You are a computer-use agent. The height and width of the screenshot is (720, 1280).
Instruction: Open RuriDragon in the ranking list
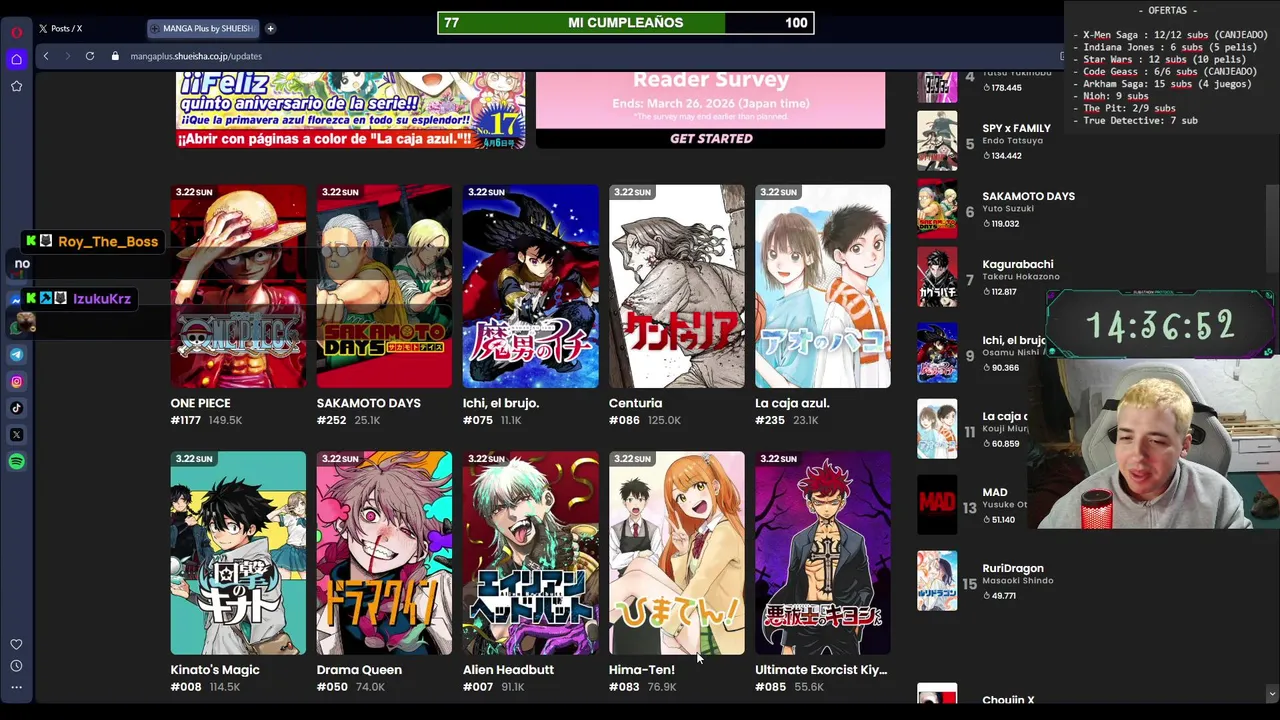click(x=1012, y=568)
